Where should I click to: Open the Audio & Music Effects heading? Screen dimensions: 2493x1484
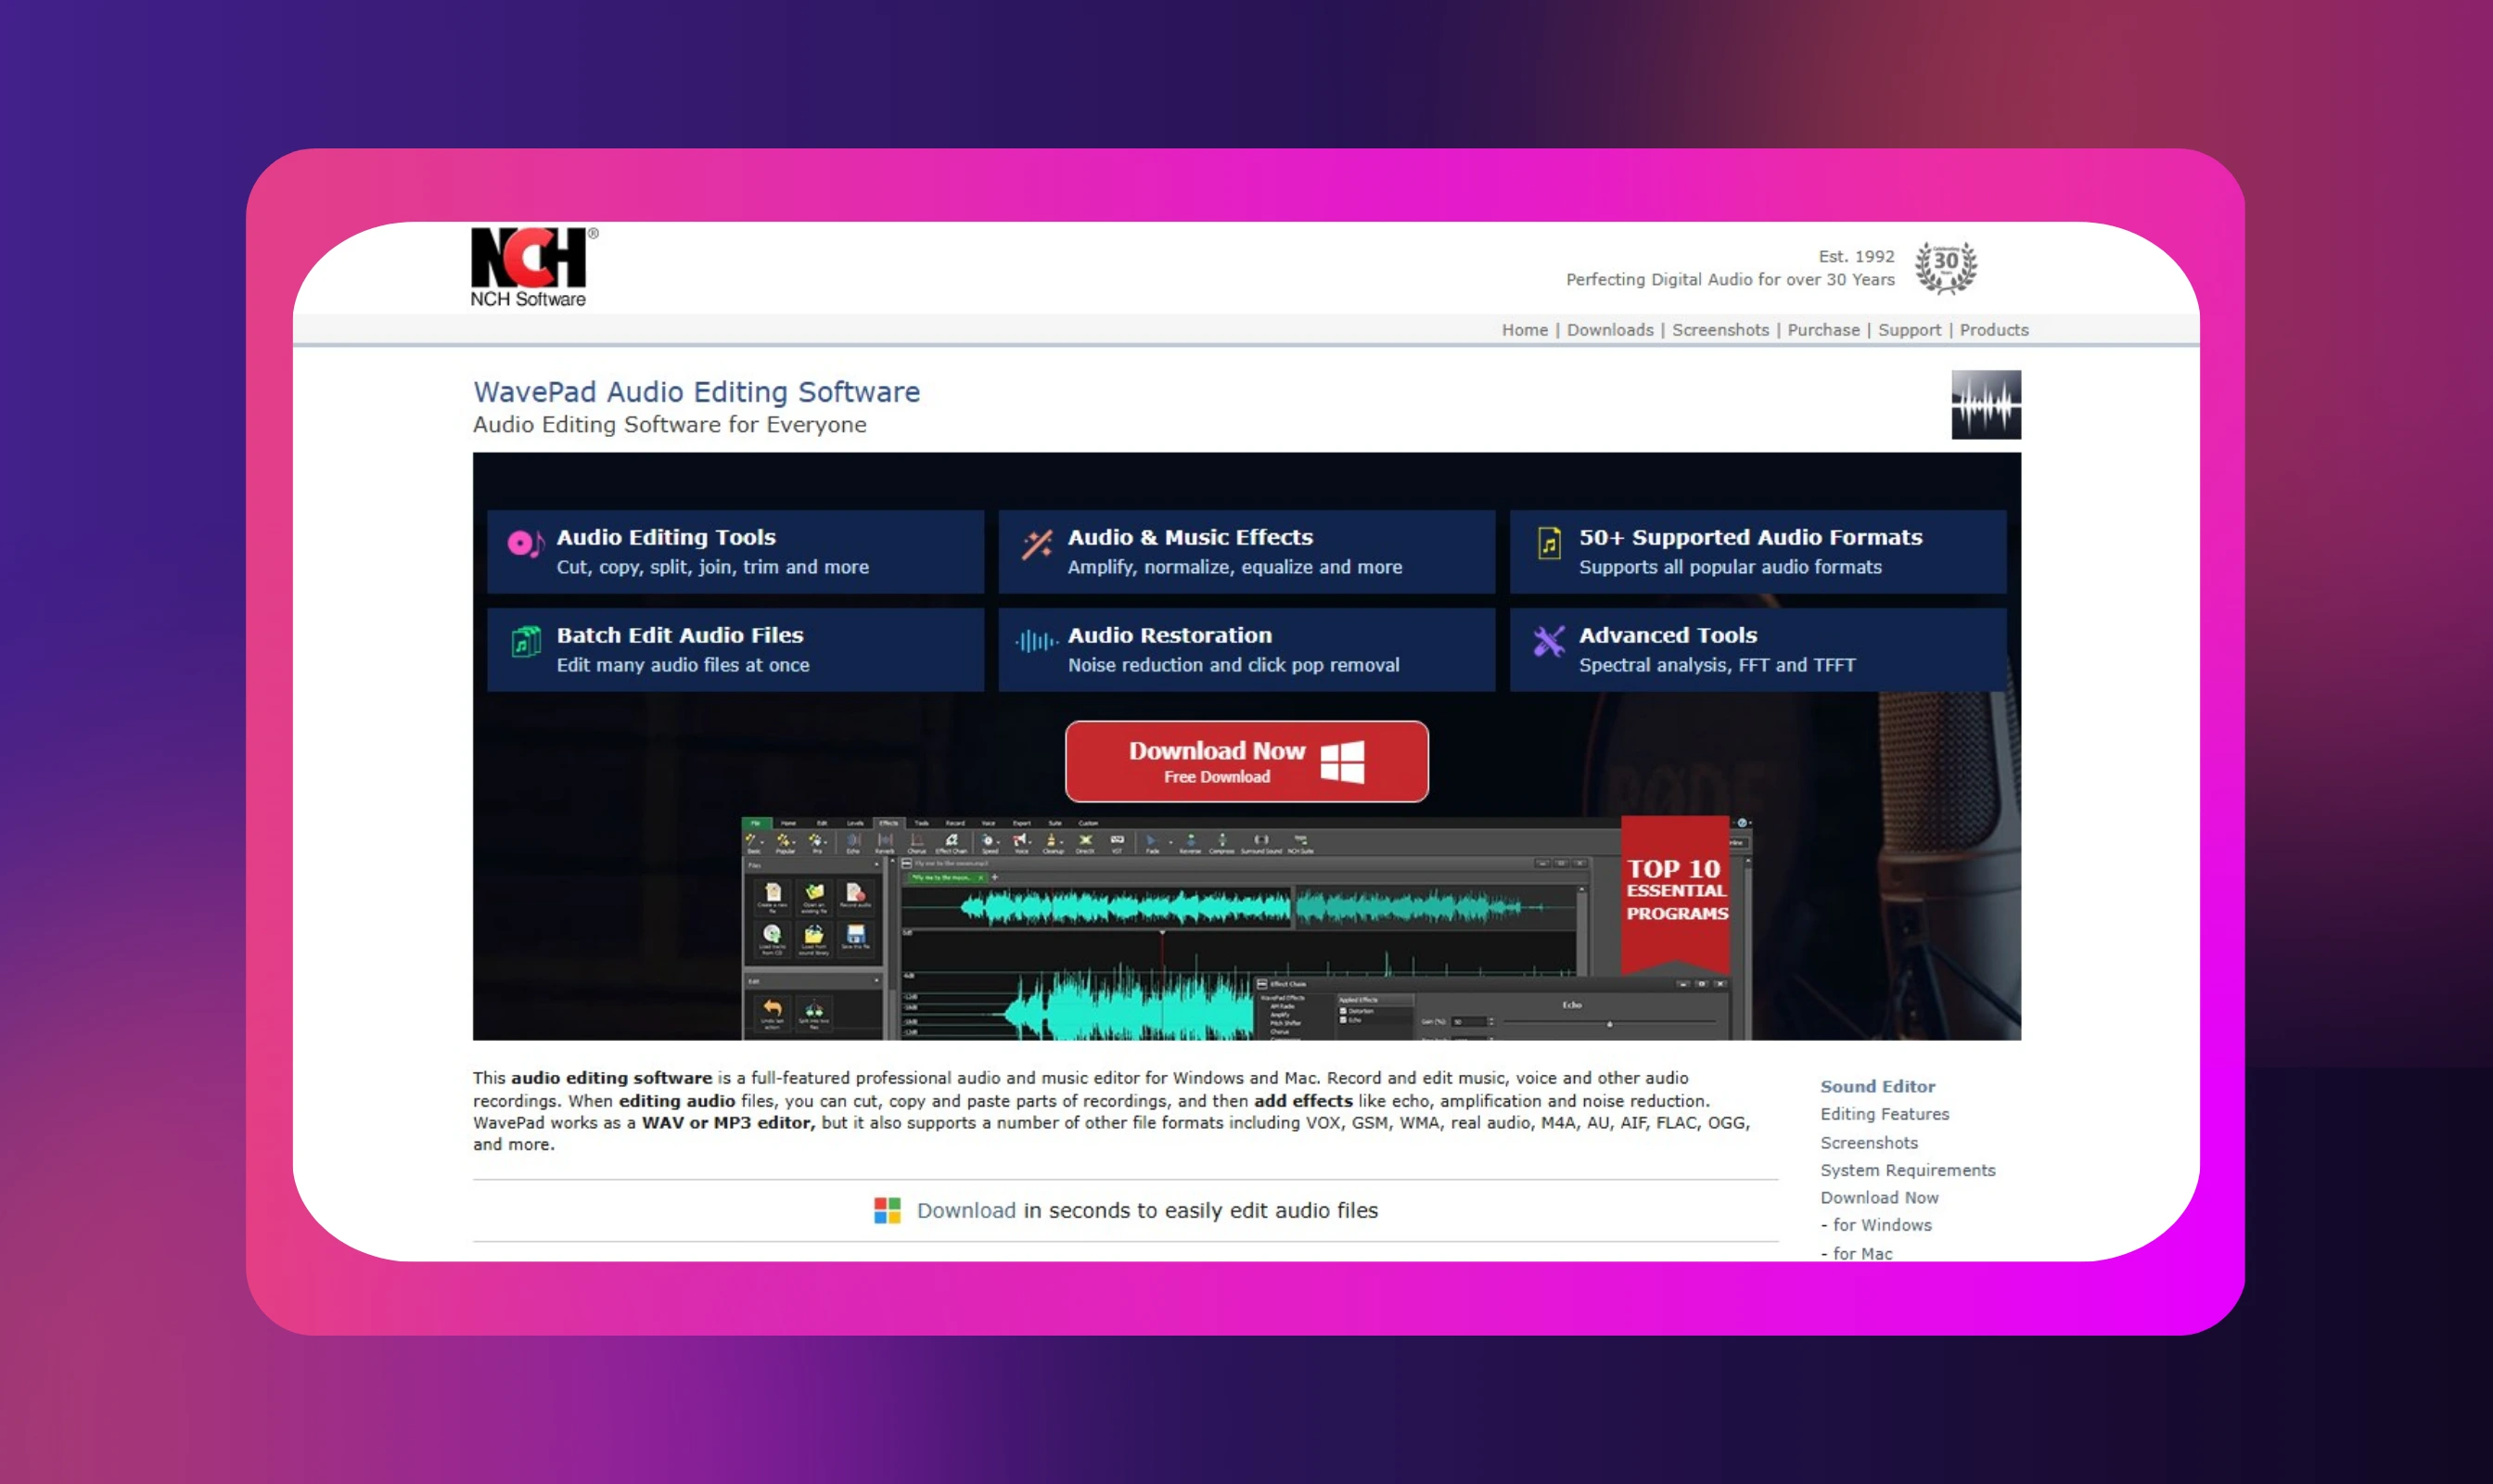pos(1190,537)
